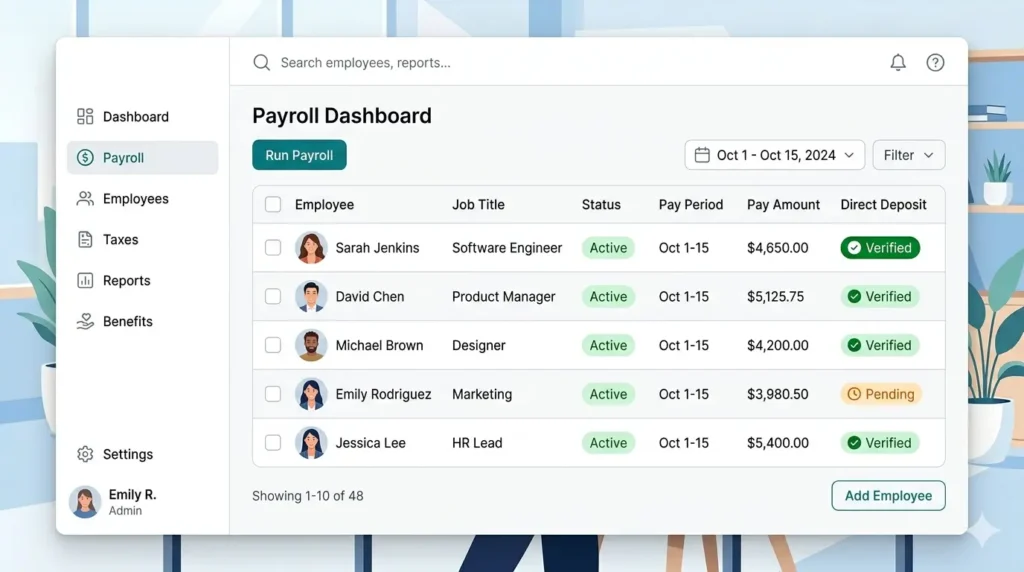The image size is (1024, 572).
Task: Click Jessica Lee's avatar
Action: click(x=311, y=443)
